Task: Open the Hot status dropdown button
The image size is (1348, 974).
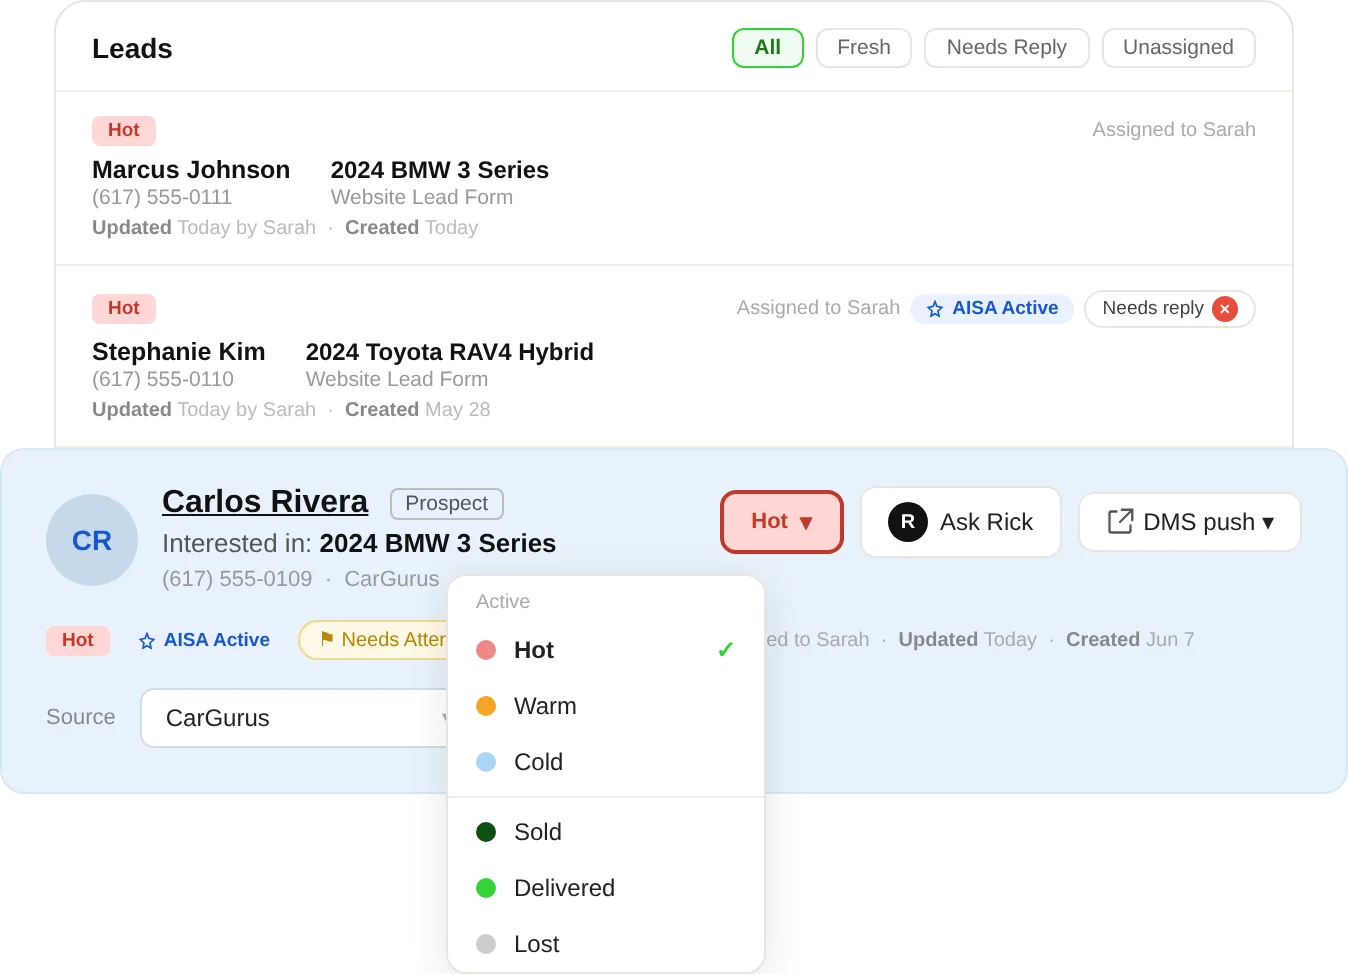Action: click(782, 522)
